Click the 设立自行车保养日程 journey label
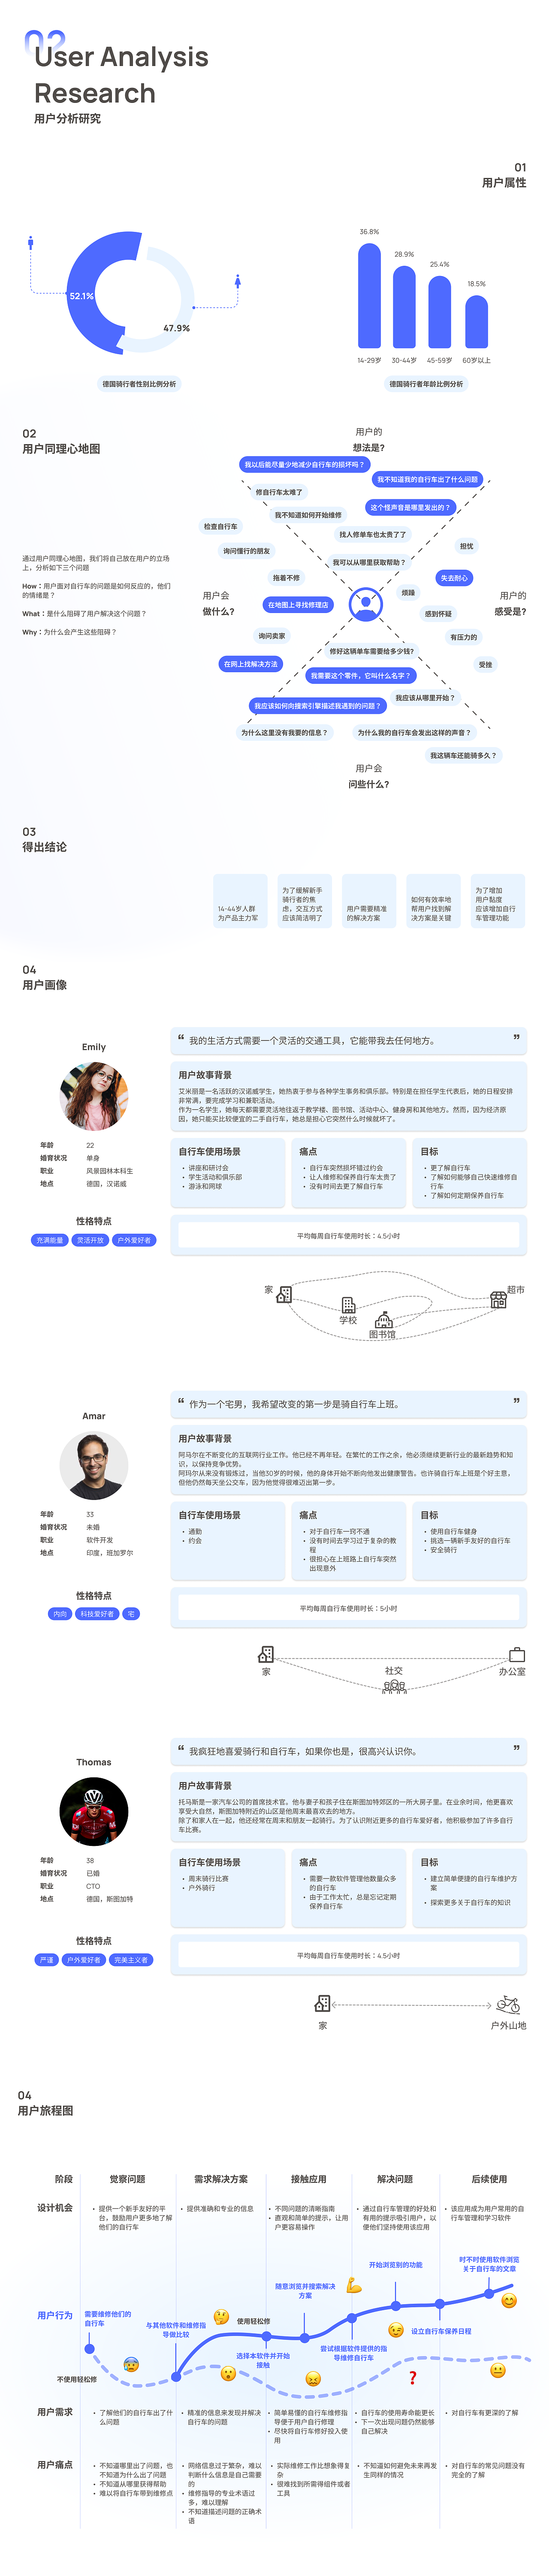Viewport: 549px width, 2576px height. click(x=441, y=2331)
